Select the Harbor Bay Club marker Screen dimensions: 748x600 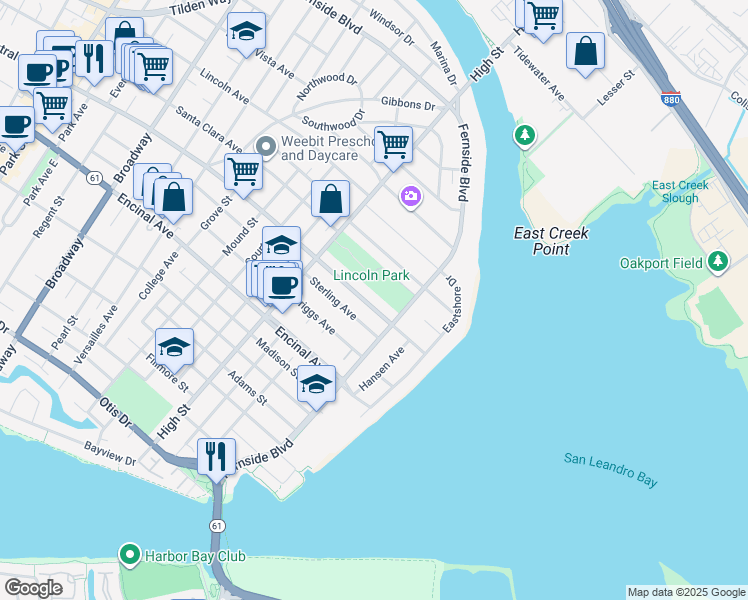click(x=129, y=555)
